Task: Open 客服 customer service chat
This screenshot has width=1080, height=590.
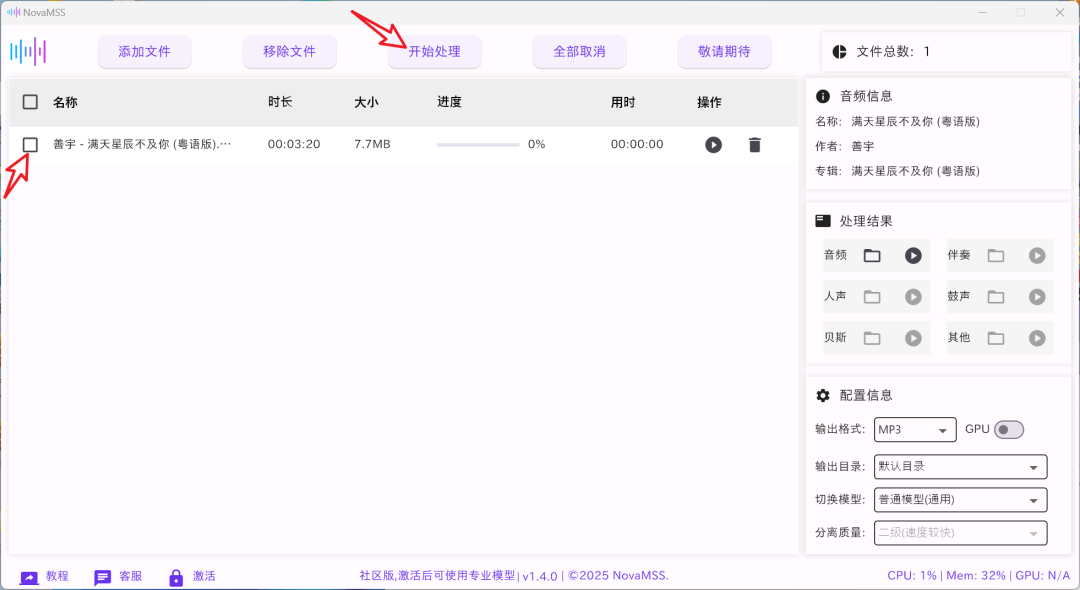Action: pyautogui.click(x=118, y=577)
